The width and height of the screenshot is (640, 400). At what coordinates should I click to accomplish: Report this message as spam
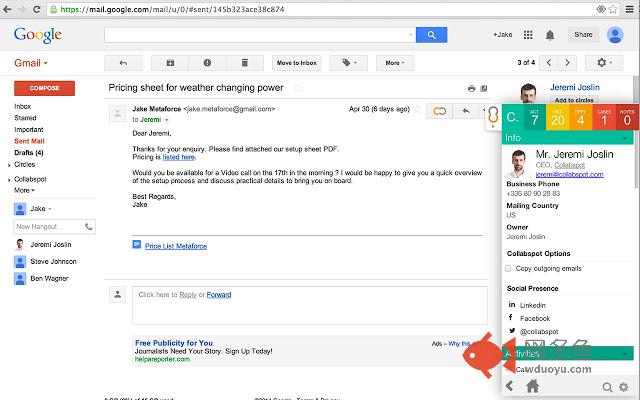207,63
